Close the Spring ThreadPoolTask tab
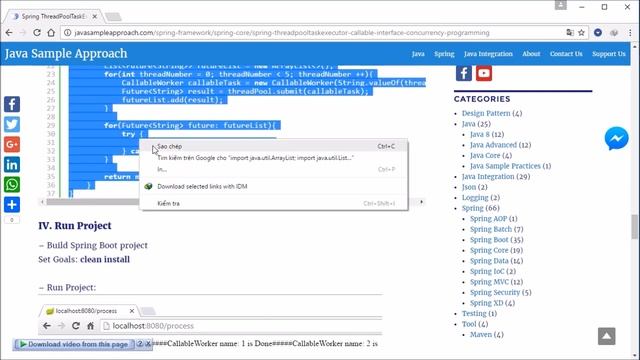The width and height of the screenshot is (640, 360). click(95, 16)
